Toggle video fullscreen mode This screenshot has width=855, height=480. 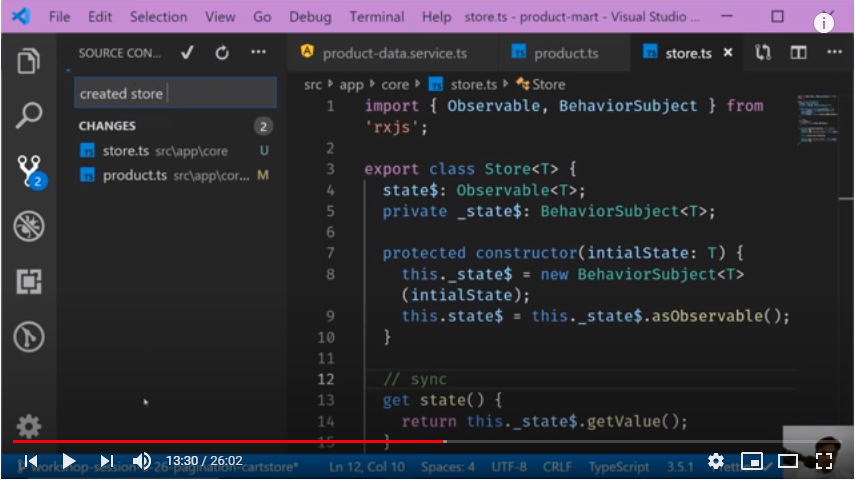(824, 461)
